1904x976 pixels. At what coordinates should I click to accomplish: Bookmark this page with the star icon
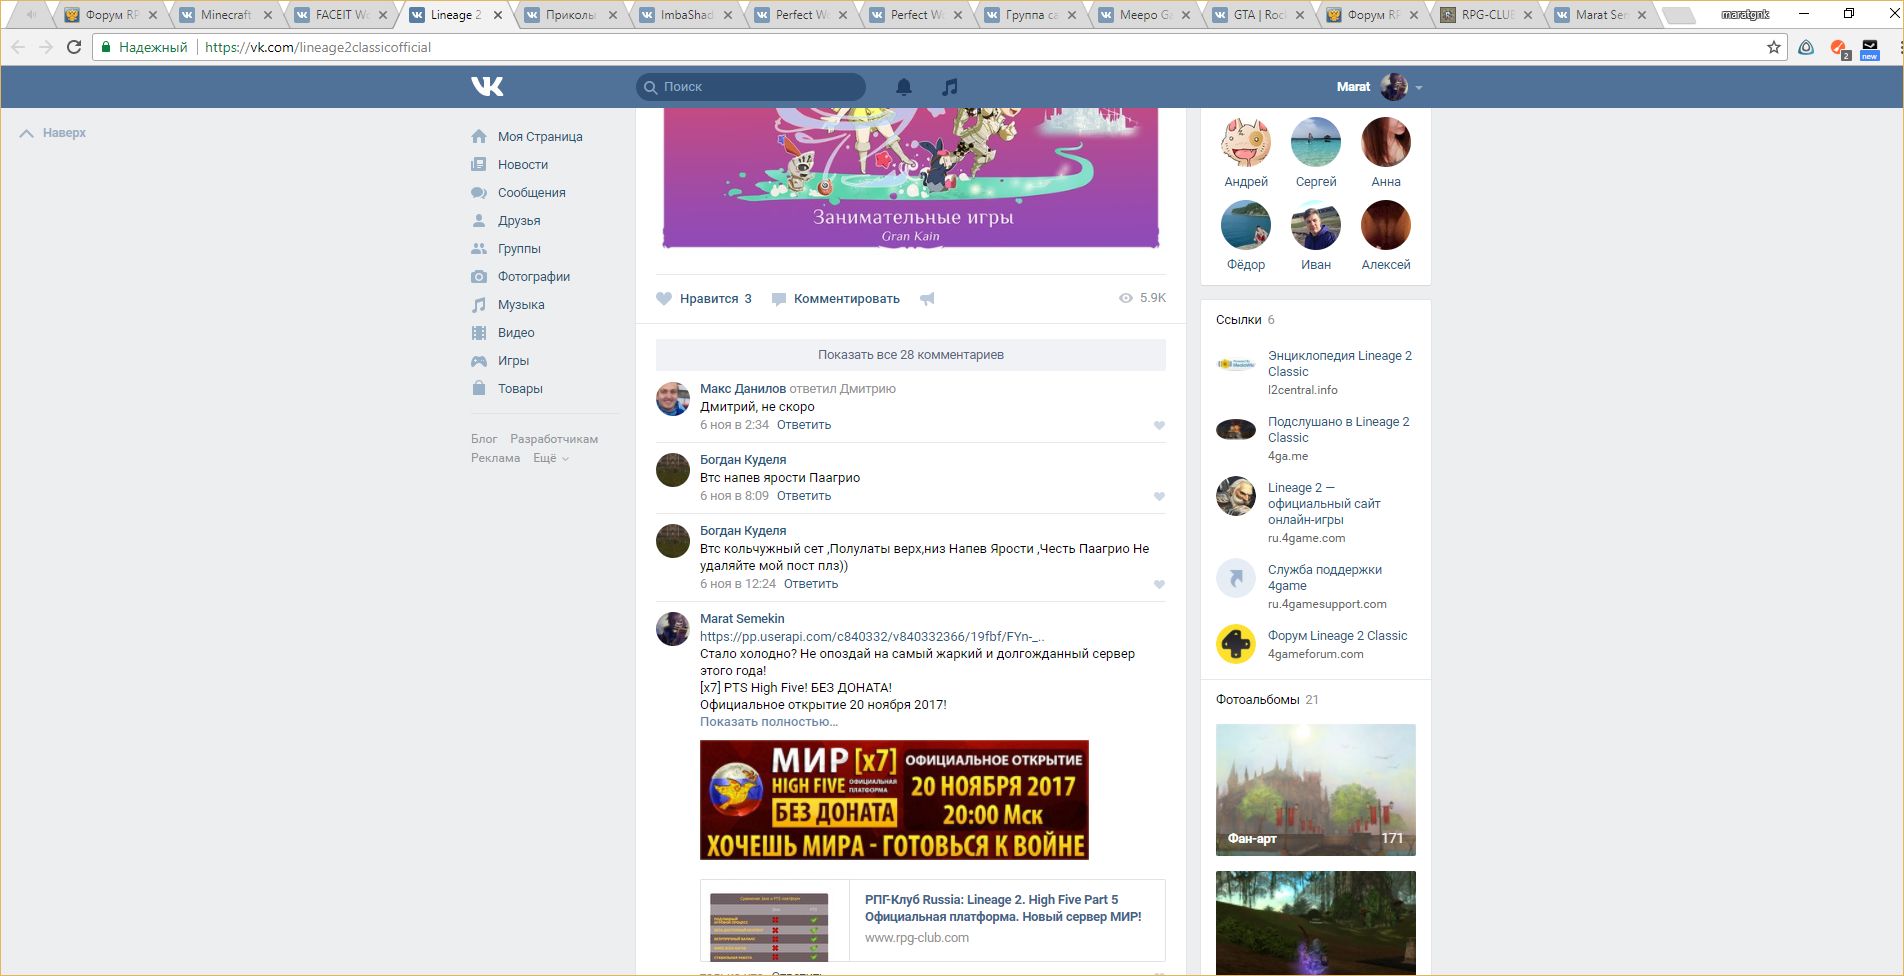tap(1774, 47)
